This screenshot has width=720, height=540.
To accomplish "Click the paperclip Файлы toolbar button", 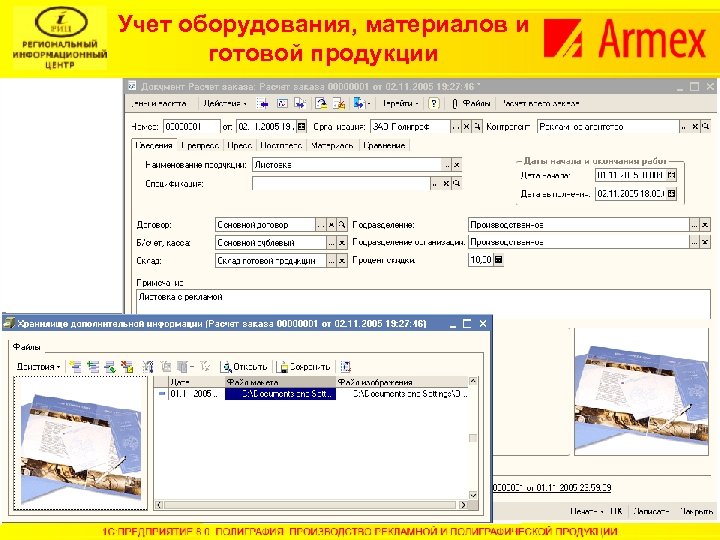I will pyautogui.click(x=471, y=104).
